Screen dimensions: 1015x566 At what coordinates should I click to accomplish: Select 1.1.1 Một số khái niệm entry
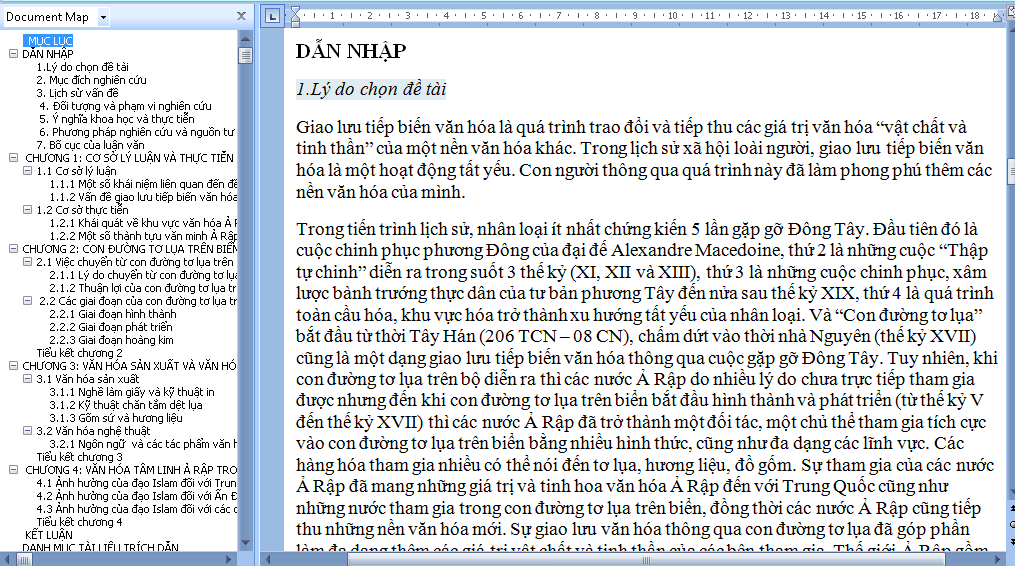pos(143,184)
